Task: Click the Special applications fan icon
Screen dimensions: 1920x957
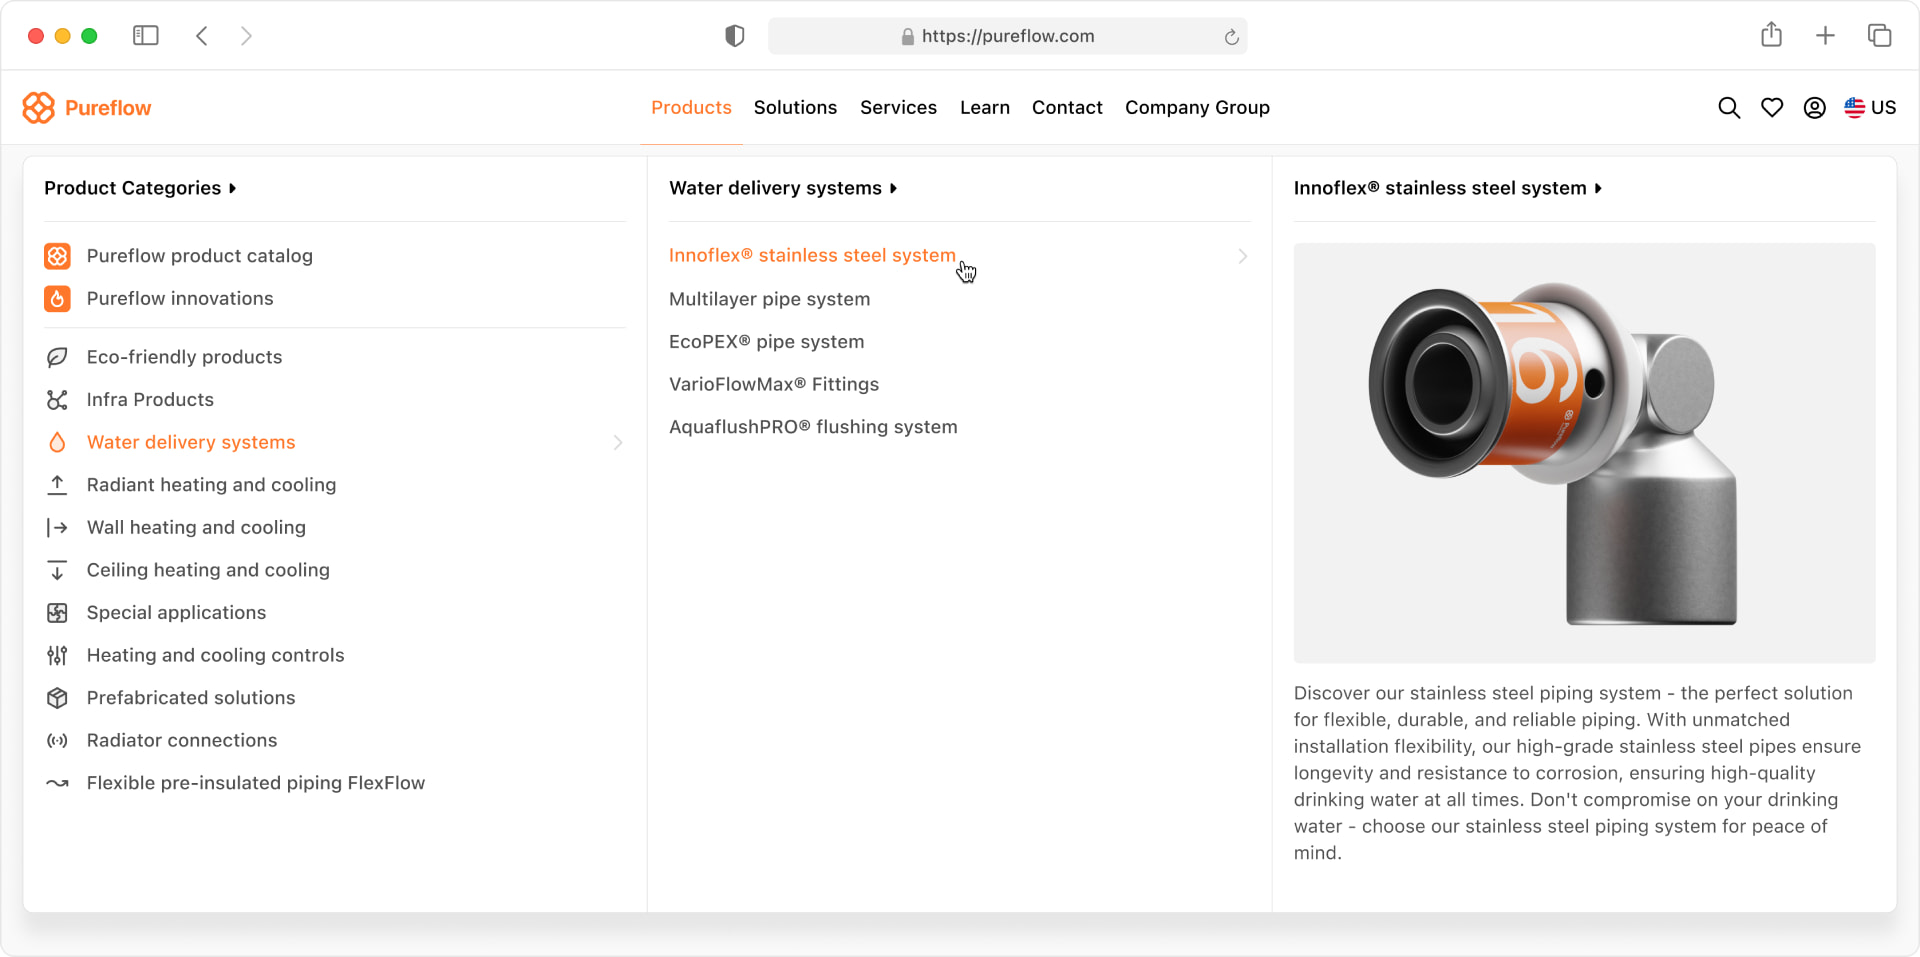Action: 57,613
